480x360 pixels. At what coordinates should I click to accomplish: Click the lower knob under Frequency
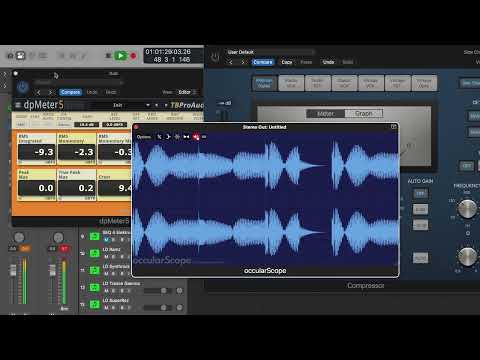click(467, 257)
